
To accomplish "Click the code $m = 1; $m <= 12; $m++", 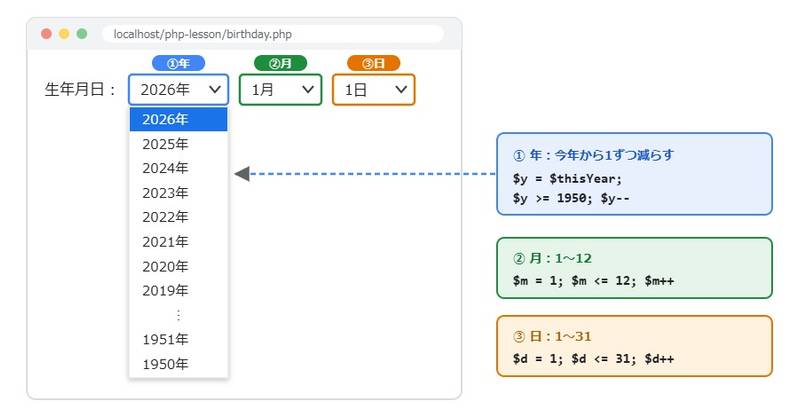I will click(x=593, y=281).
